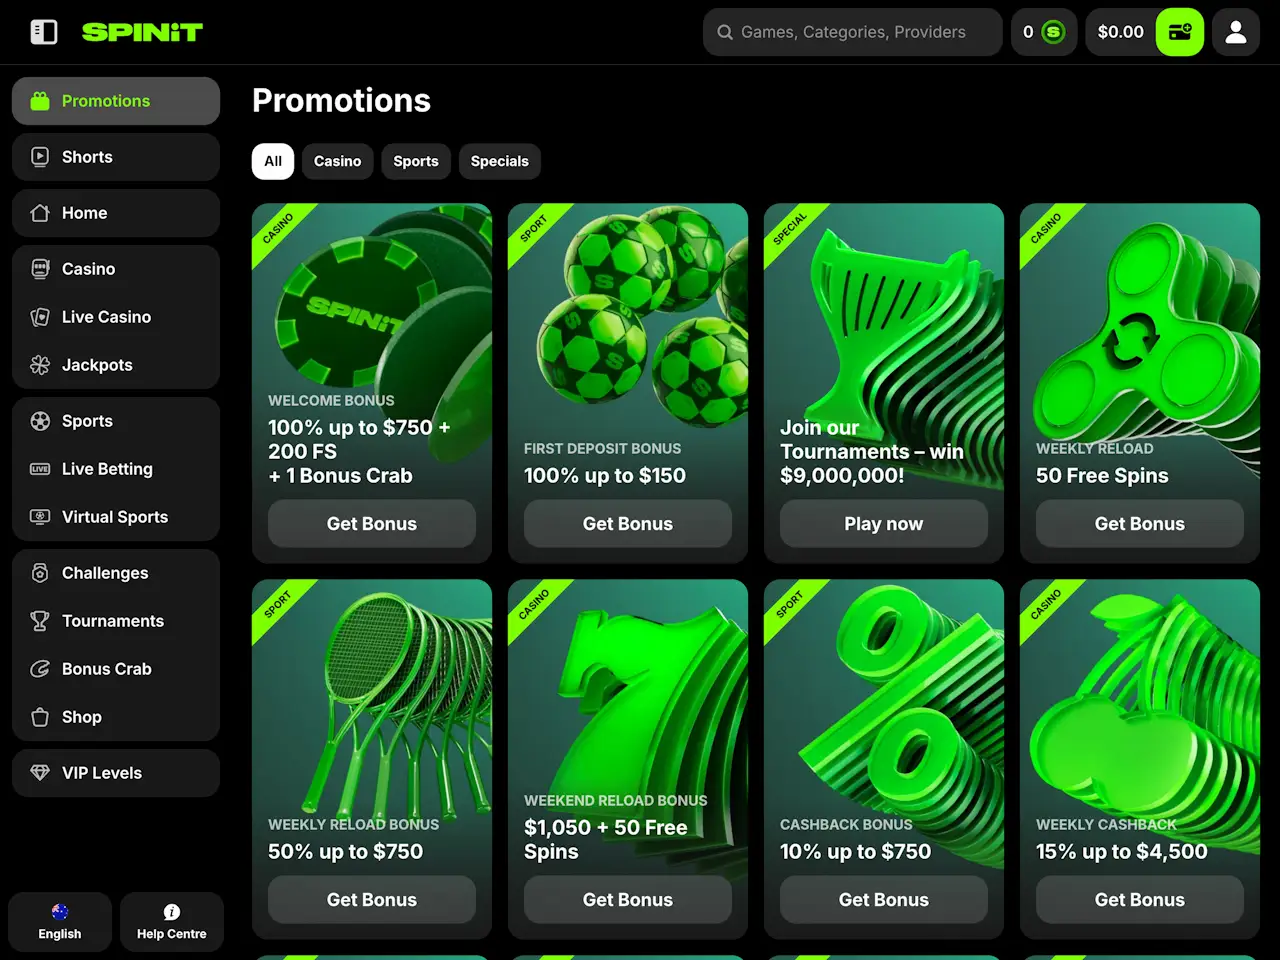Click the games search field
This screenshot has height=960, width=1280.
[x=853, y=32]
